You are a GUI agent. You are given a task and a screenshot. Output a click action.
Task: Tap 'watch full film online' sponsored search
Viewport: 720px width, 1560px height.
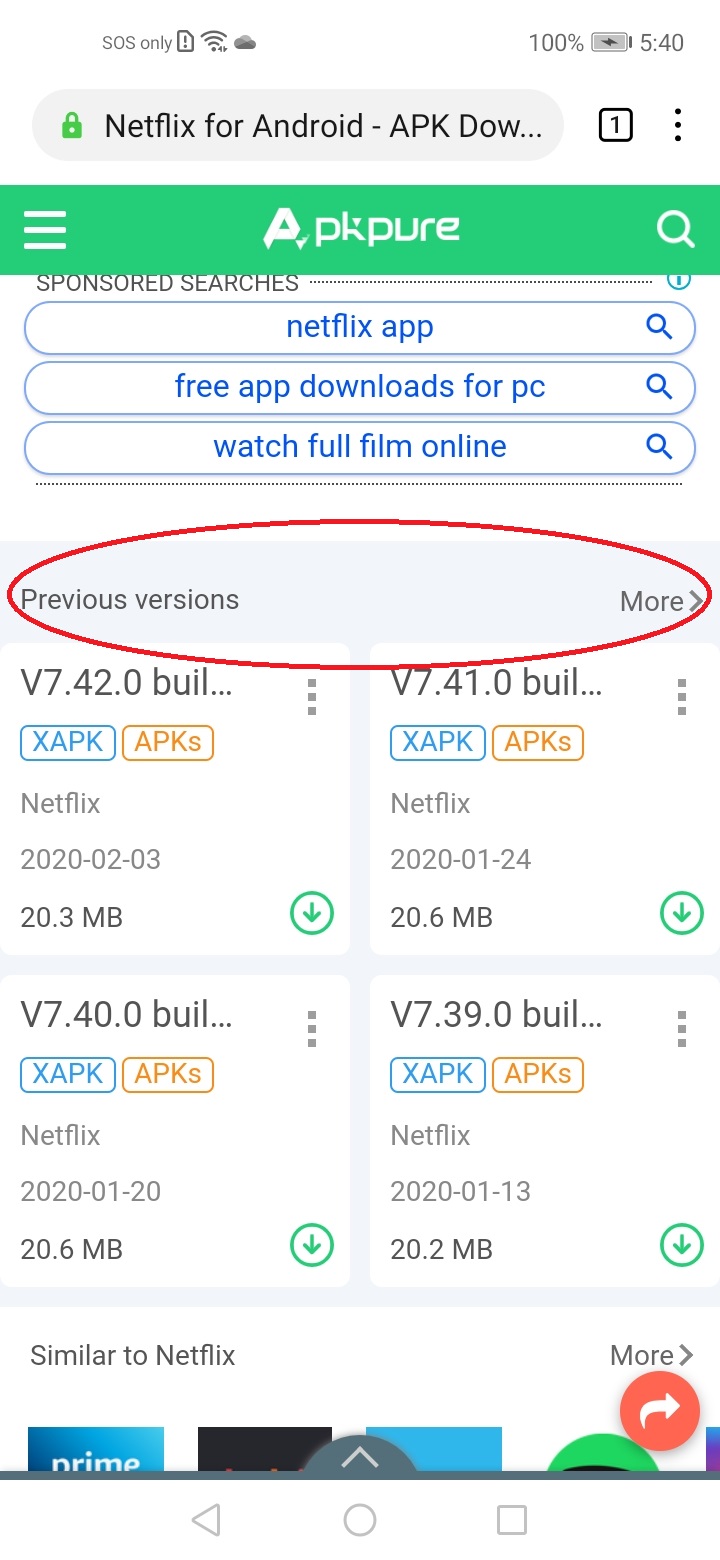click(360, 446)
